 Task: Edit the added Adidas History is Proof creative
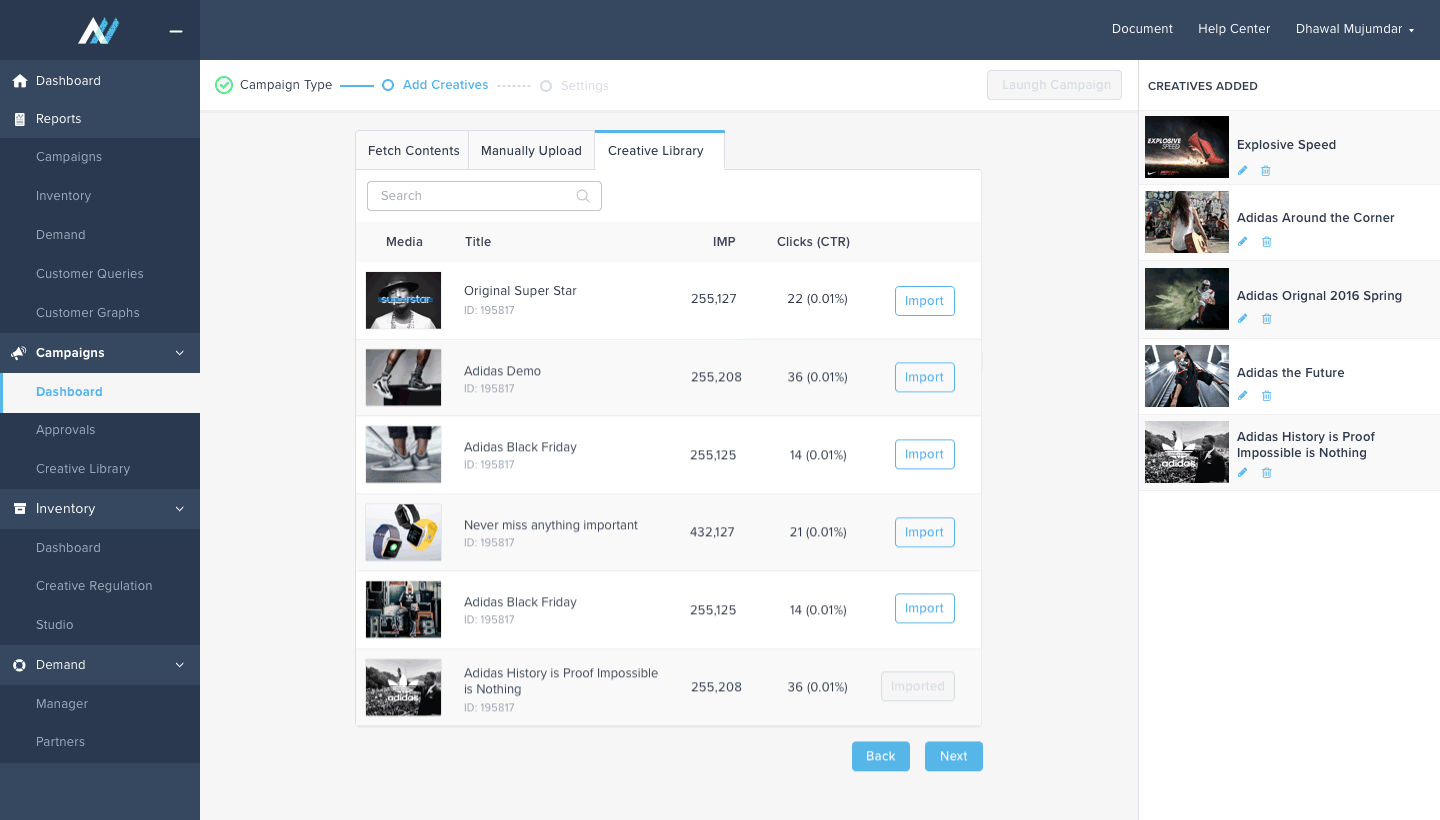[1243, 473]
